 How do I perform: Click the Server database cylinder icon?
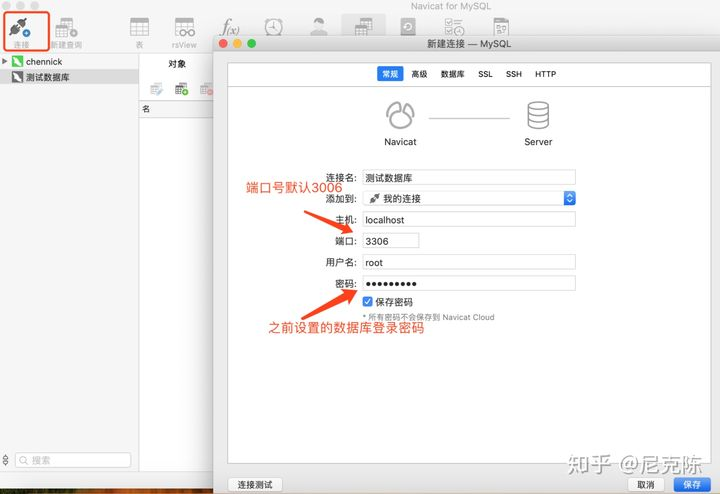[x=538, y=115]
